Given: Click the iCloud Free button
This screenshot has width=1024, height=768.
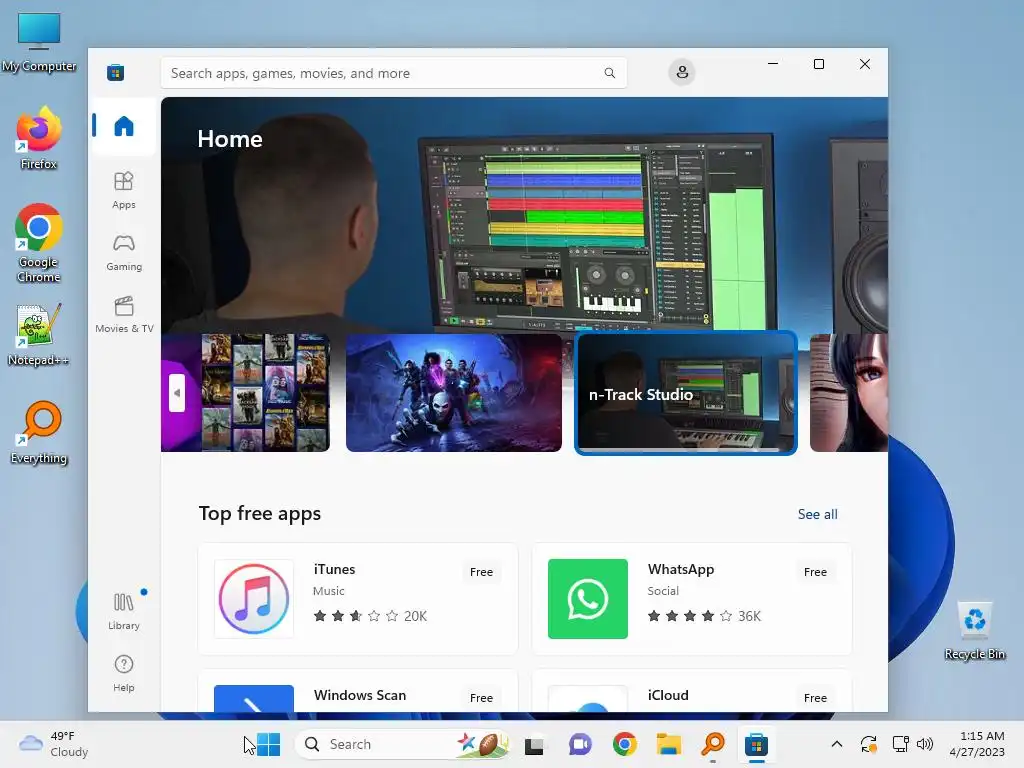Looking at the screenshot, I should 815,697.
